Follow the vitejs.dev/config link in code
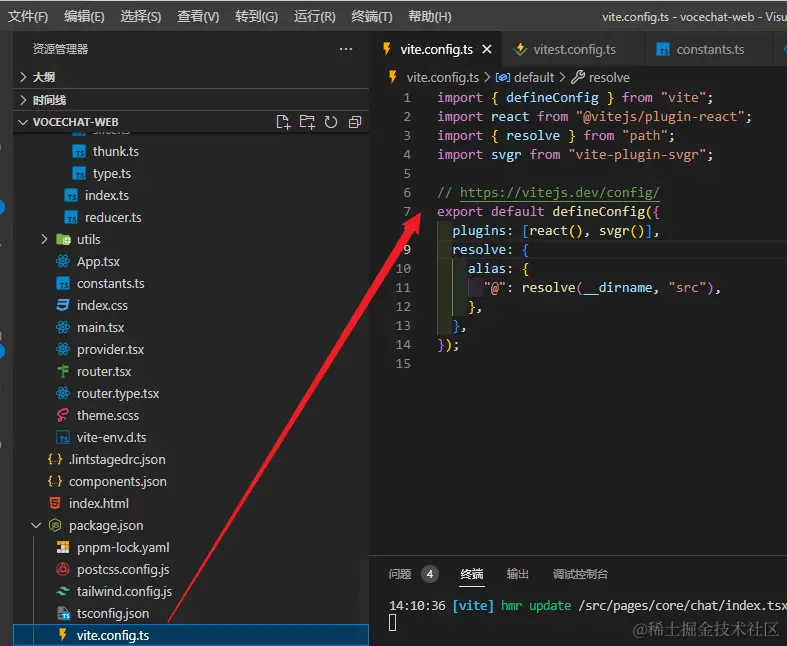 (x=559, y=193)
